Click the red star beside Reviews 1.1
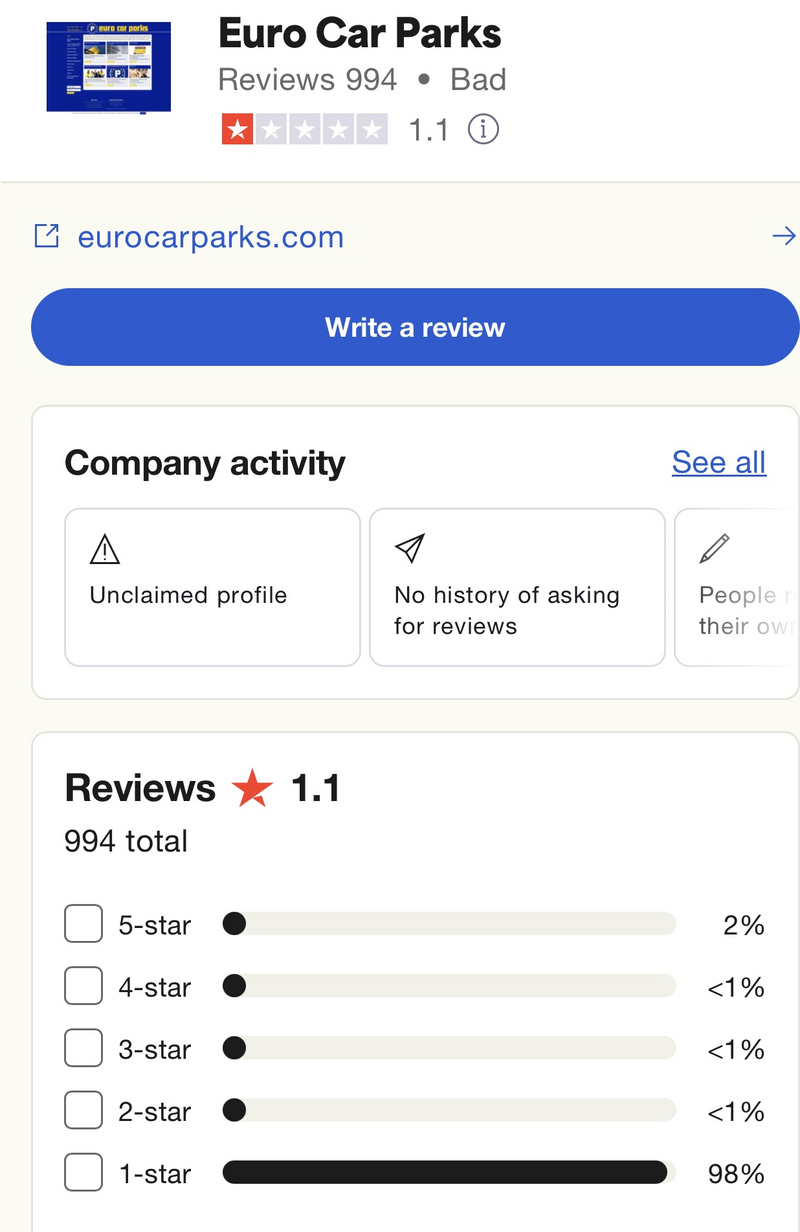800x1232 pixels. pyautogui.click(x=252, y=789)
